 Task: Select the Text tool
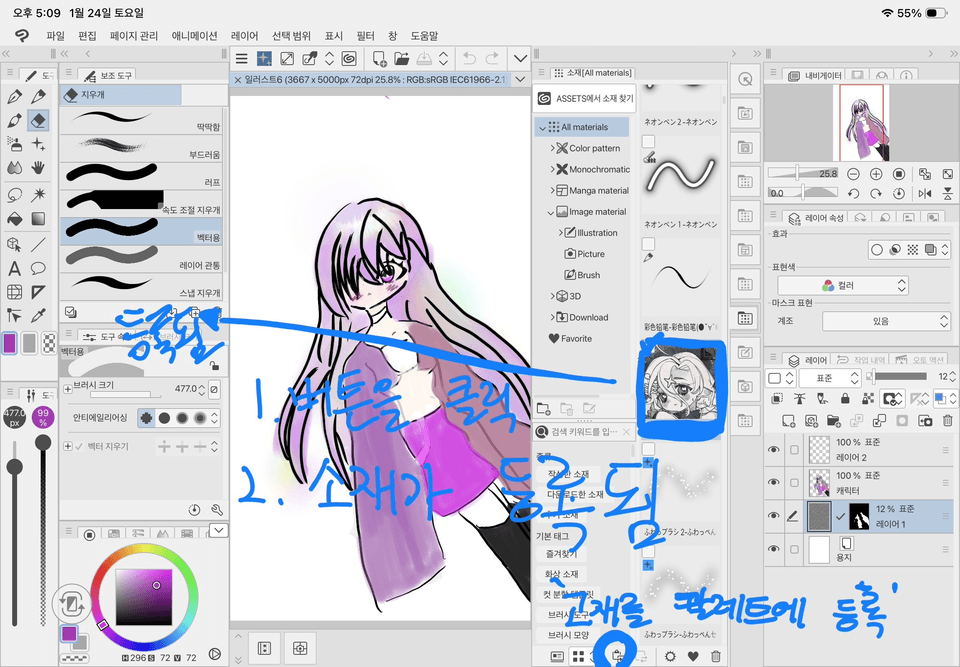pos(15,268)
